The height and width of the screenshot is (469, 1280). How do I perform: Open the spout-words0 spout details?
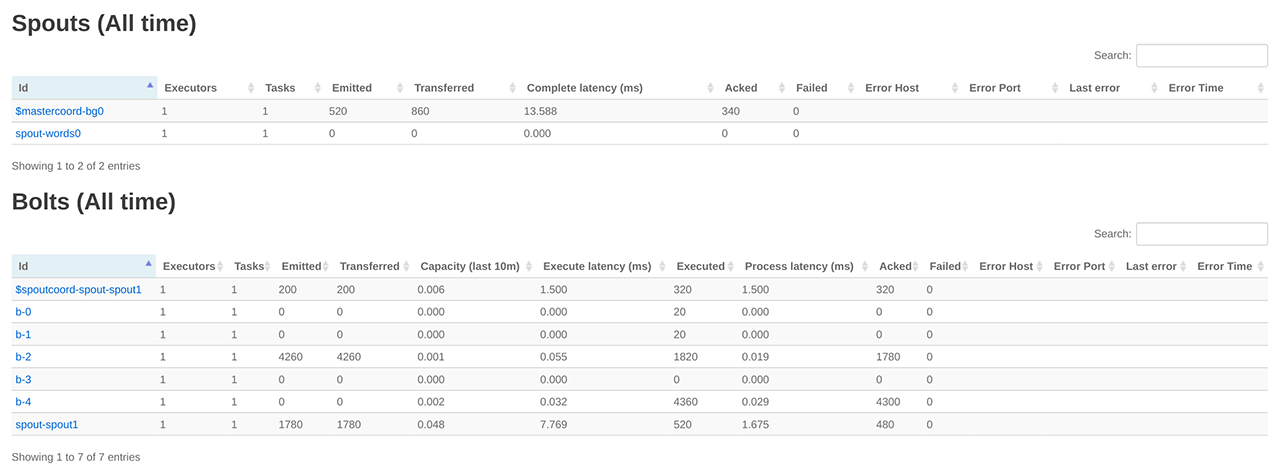pos(48,133)
